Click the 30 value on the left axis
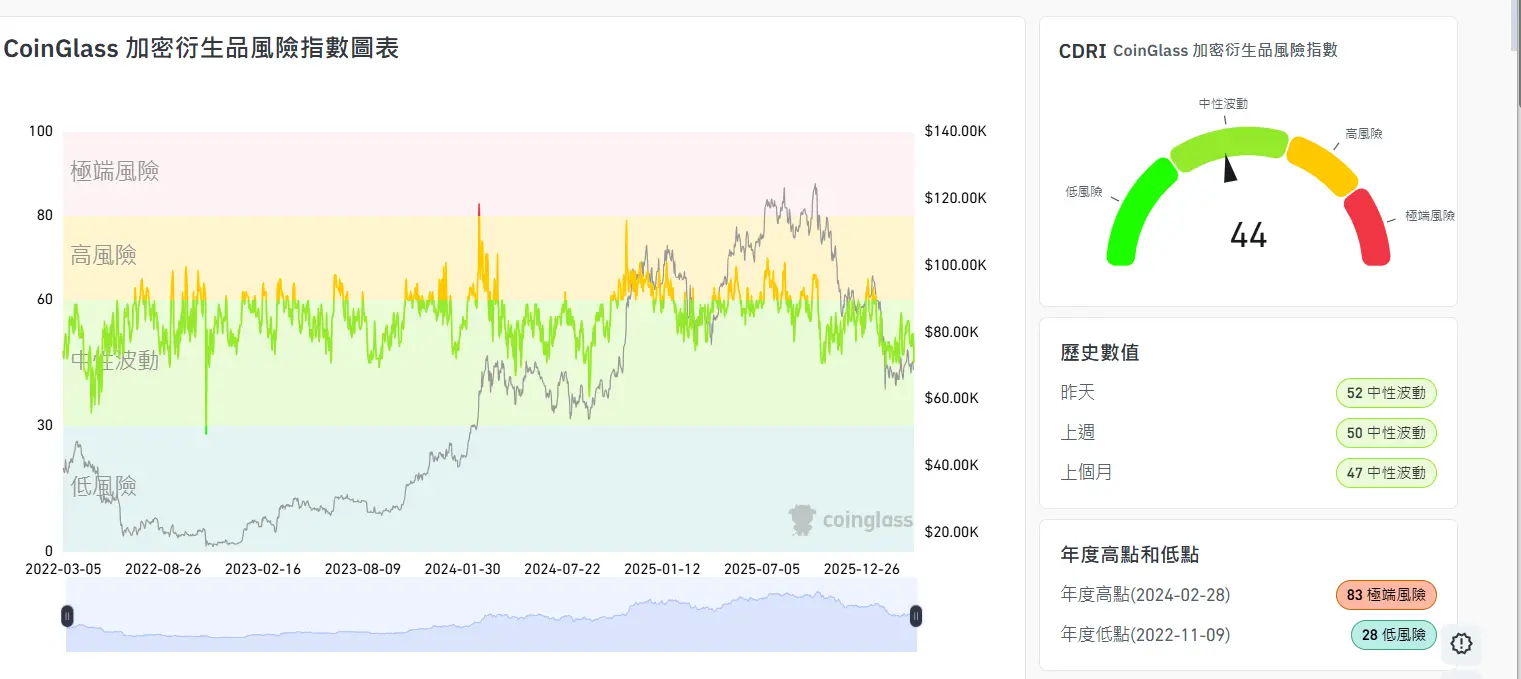The width and height of the screenshot is (1521, 679). (45, 425)
